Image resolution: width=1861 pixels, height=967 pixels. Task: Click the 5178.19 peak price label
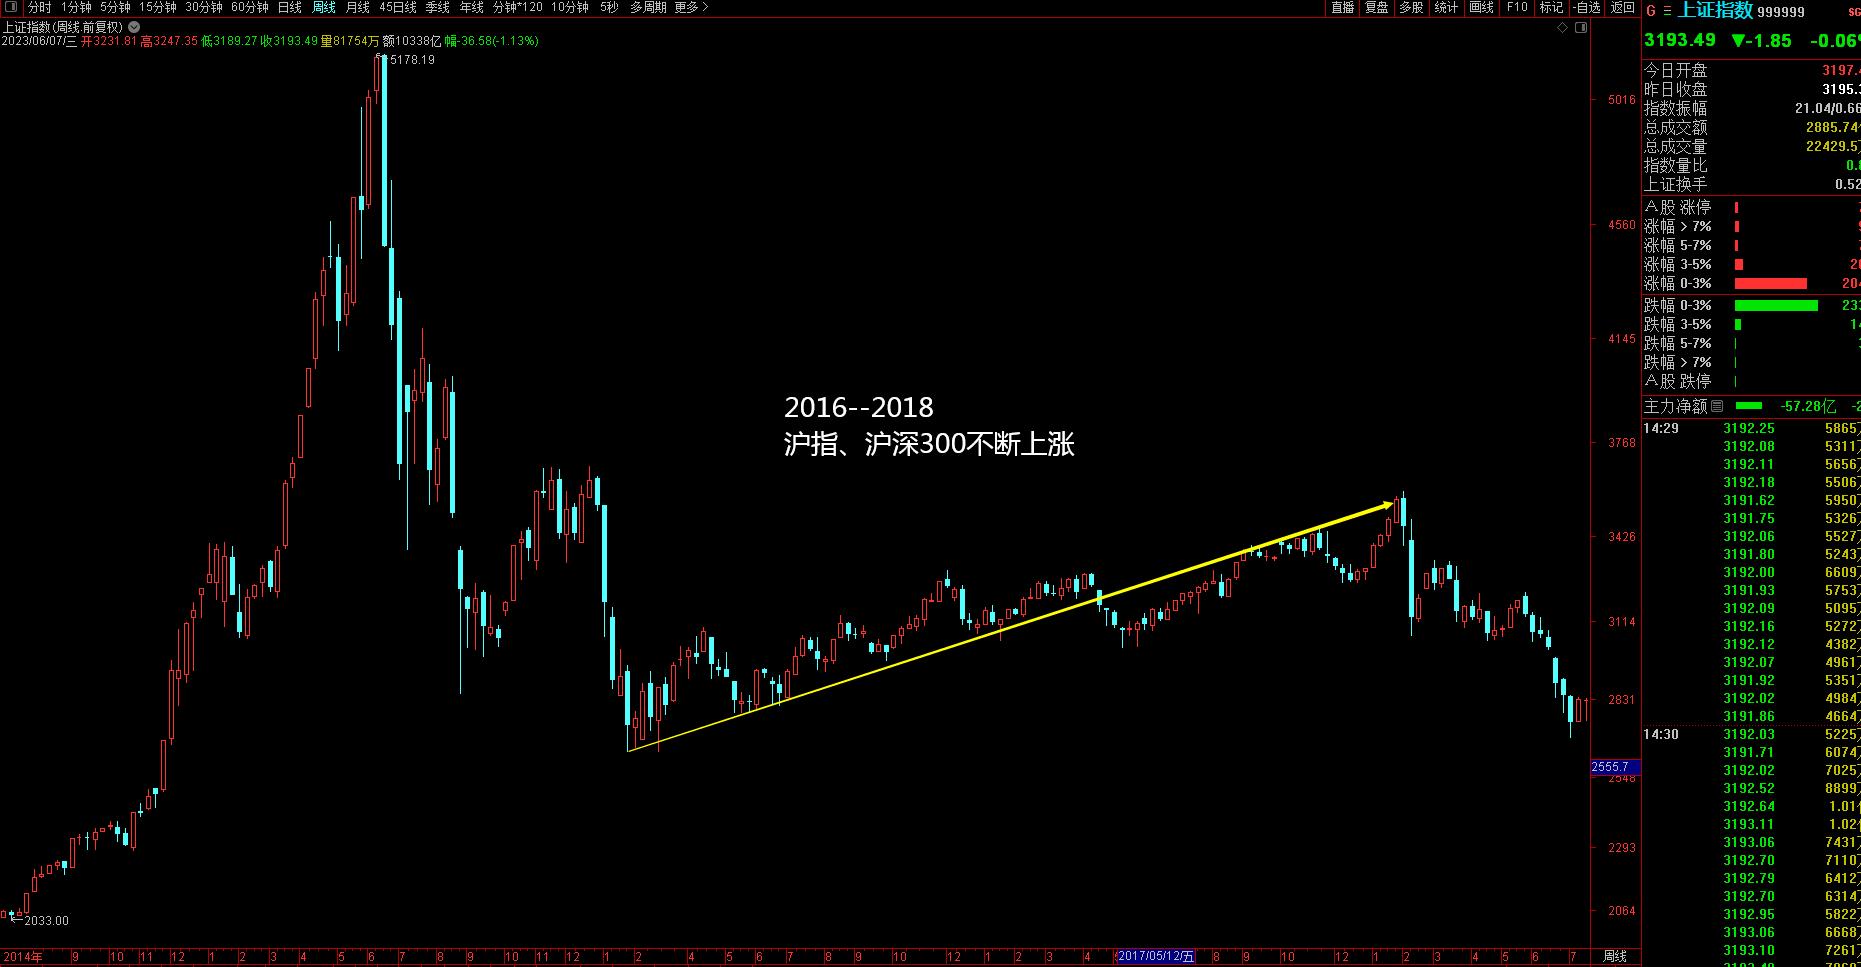[412, 60]
